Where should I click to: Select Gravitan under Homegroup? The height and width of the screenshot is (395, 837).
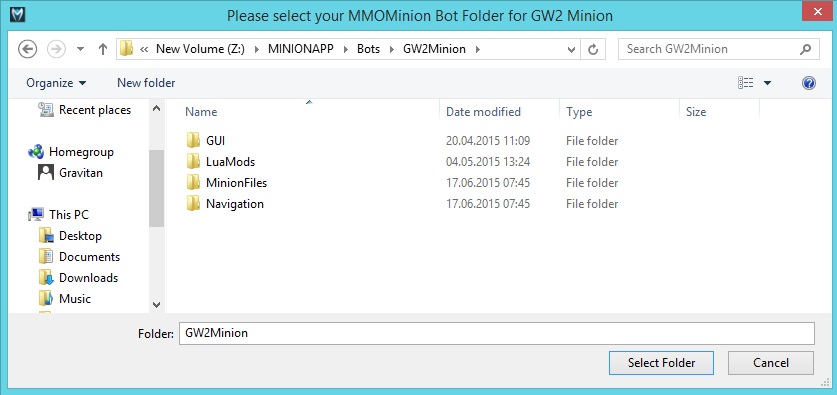pyautogui.click(x=81, y=172)
